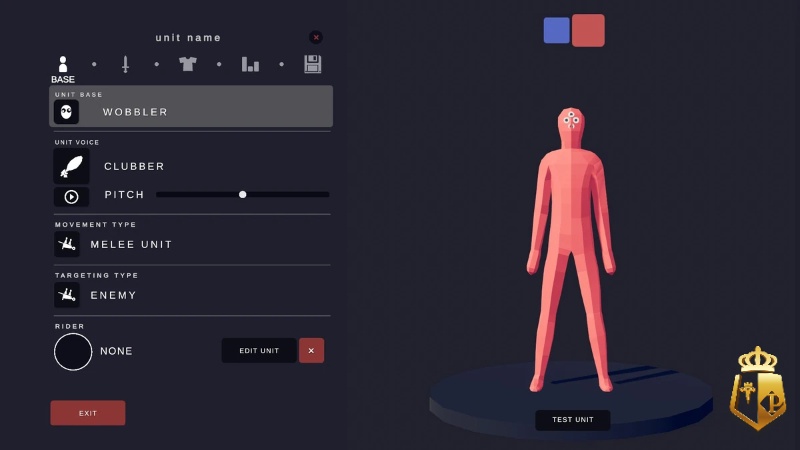Click the Wobbler face icon
This screenshot has height=450, width=800.
click(x=66, y=112)
